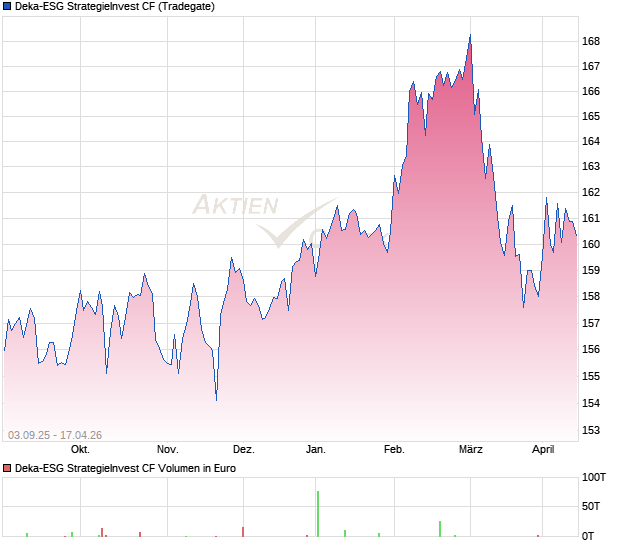Click the red volume bar at start of December
This screenshot has height=546, width=620.
(243, 532)
